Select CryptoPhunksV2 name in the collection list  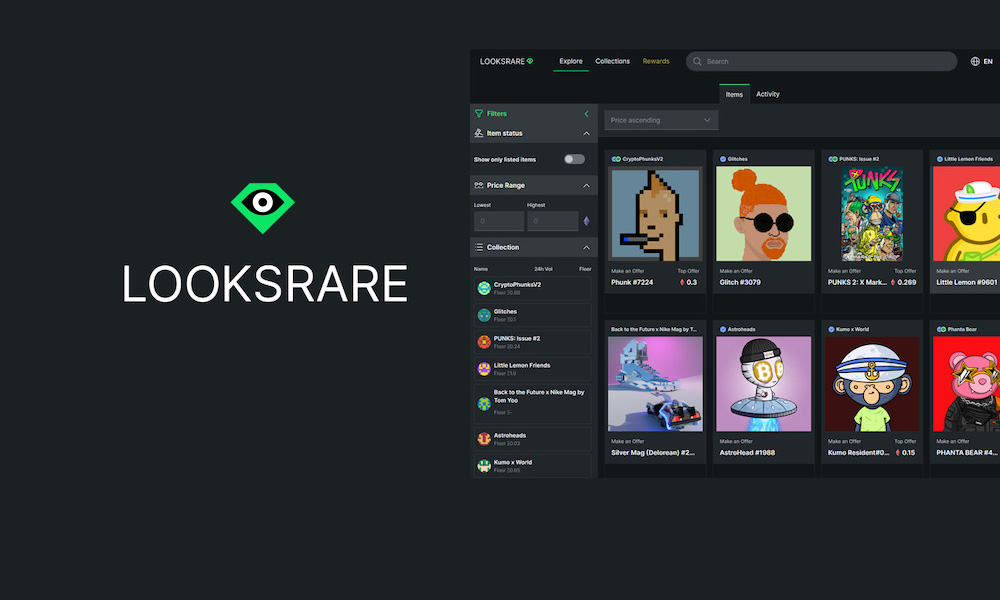coord(517,284)
